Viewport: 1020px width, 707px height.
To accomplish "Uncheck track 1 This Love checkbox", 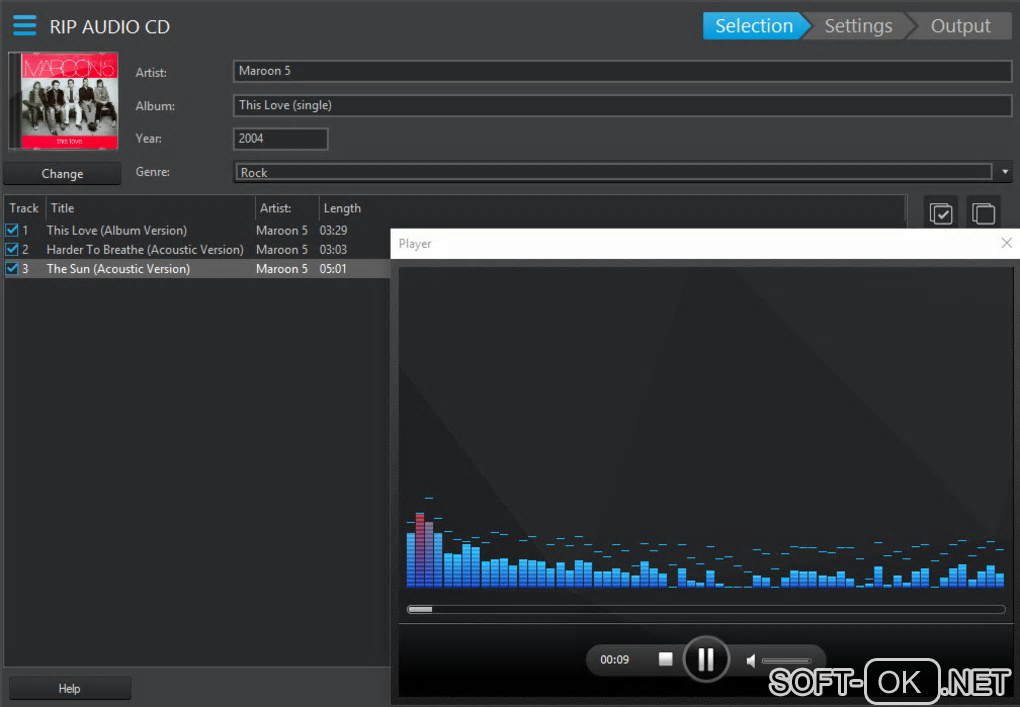I will click(x=12, y=230).
